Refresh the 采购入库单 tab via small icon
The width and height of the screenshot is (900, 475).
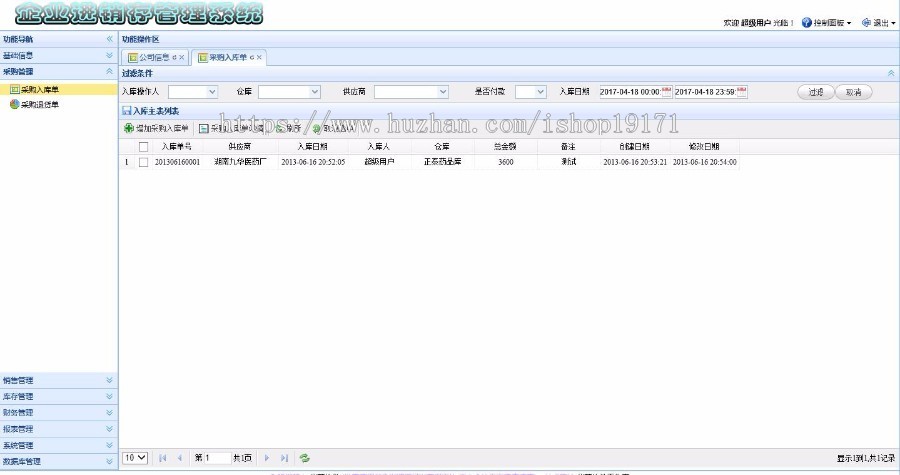251,57
